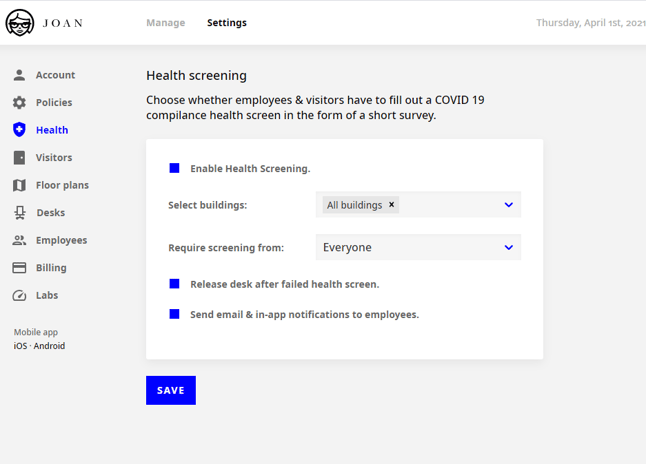This screenshot has height=464, width=646.
Task: Remove the All buildings tag
Action: 392,204
